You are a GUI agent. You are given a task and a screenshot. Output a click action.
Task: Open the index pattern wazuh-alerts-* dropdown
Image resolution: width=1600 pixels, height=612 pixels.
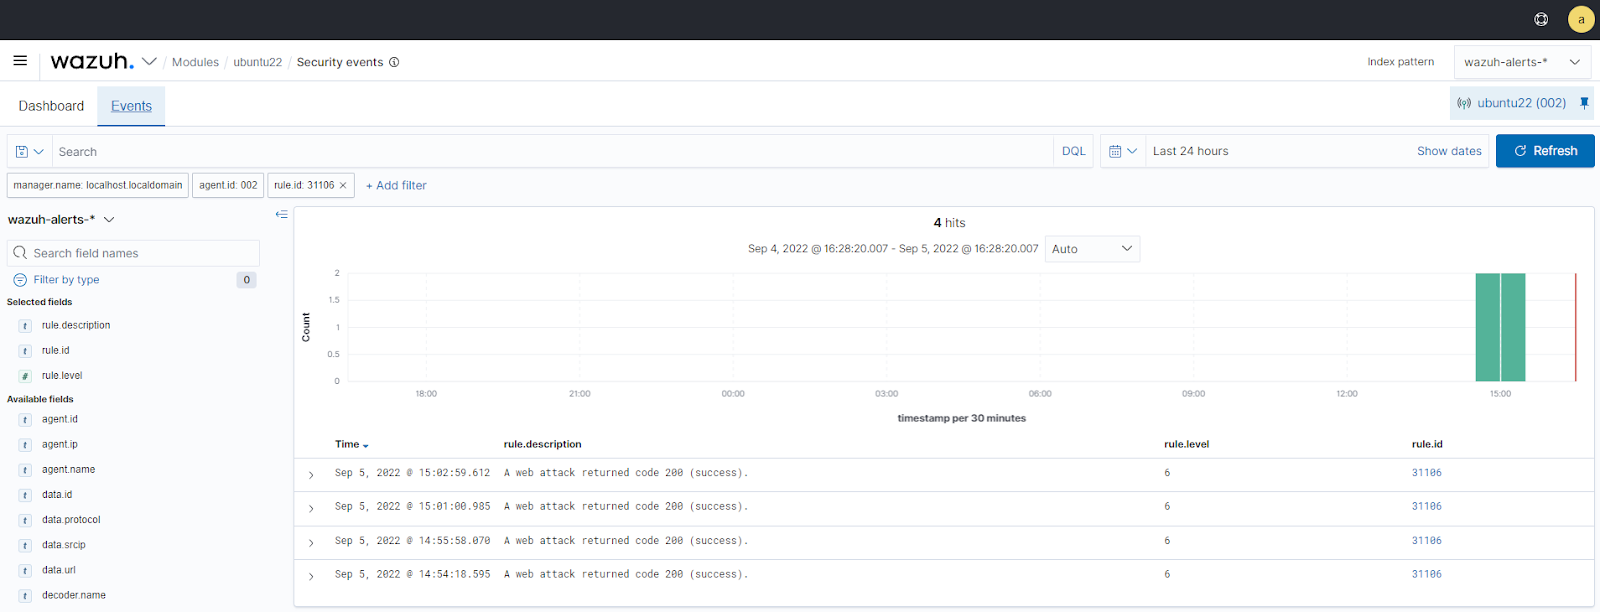(x=1522, y=62)
